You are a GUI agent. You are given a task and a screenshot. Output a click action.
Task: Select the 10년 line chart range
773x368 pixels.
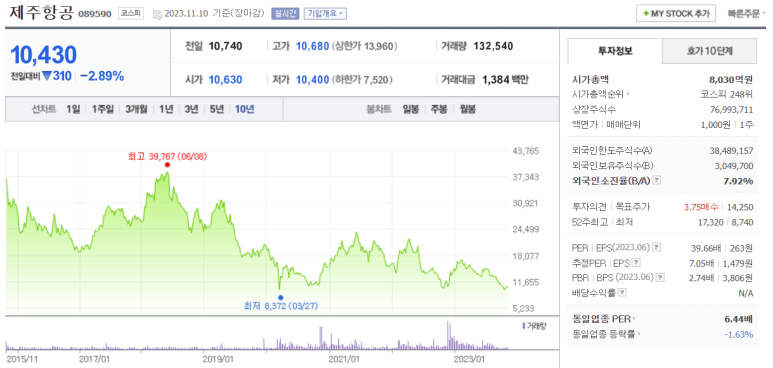click(245, 109)
